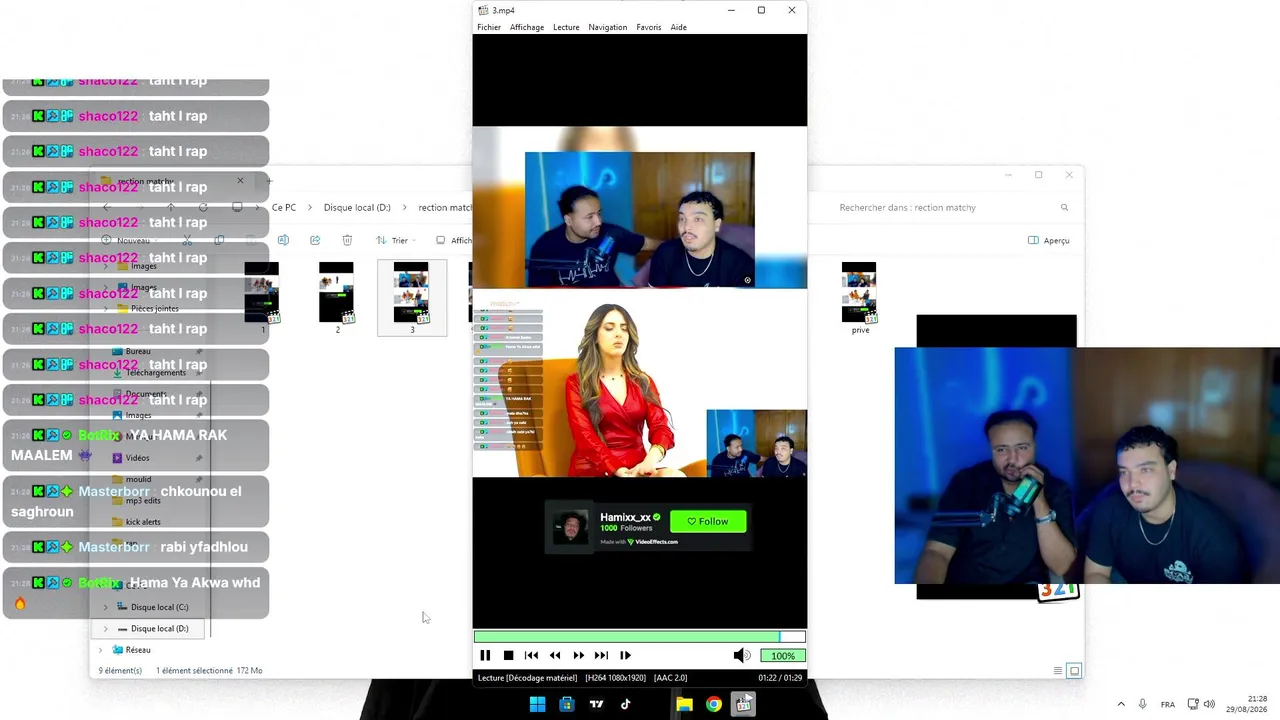Toggle the Aperçu preview pane in Explorer
The height and width of the screenshot is (720, 1280).
click(x=1049, y=240)
